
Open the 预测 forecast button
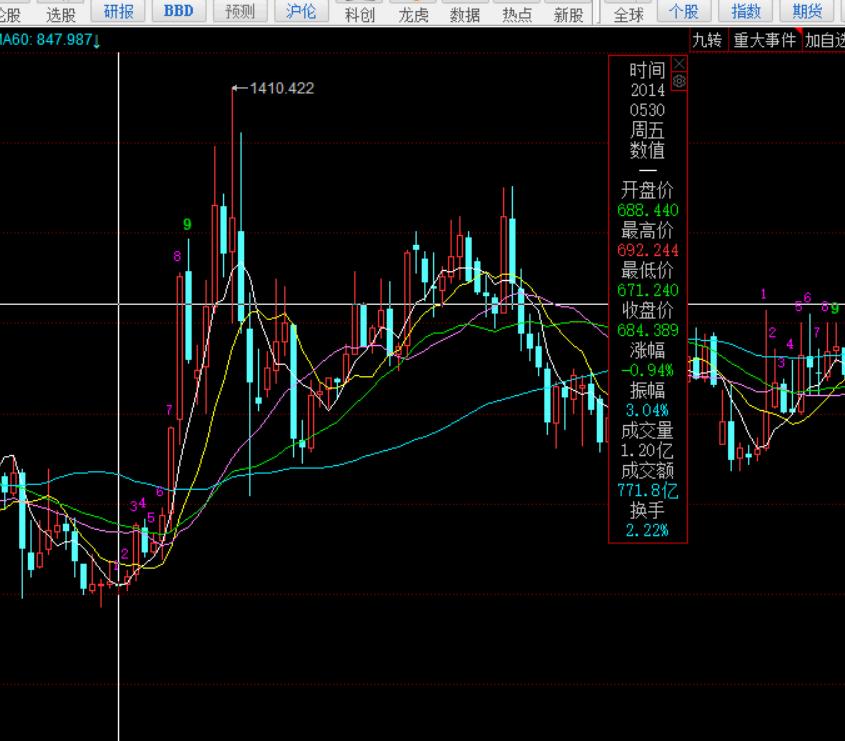[240, 12]
